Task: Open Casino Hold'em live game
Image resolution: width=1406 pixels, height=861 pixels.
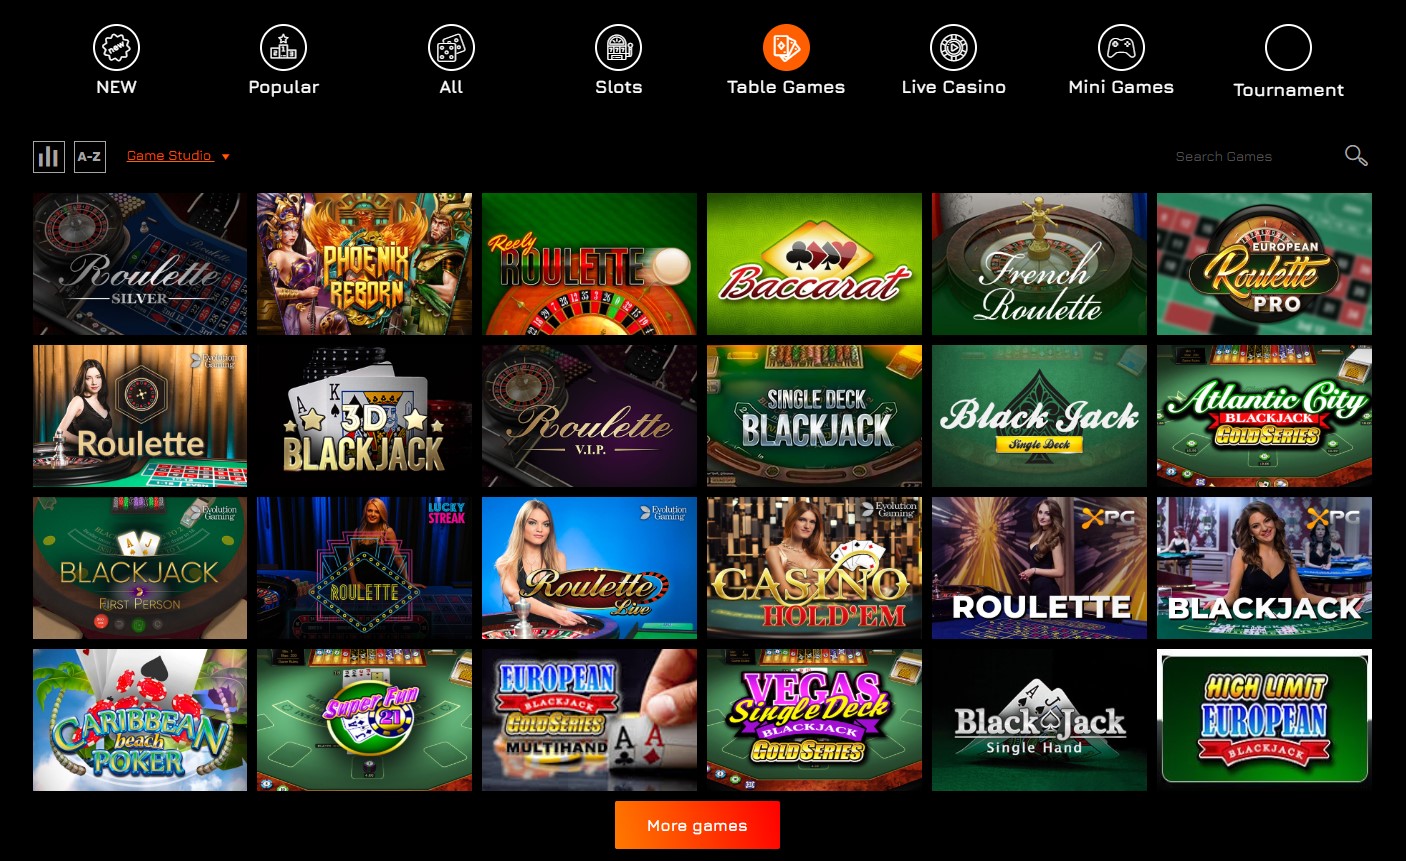Action: (x=814, y=568)
